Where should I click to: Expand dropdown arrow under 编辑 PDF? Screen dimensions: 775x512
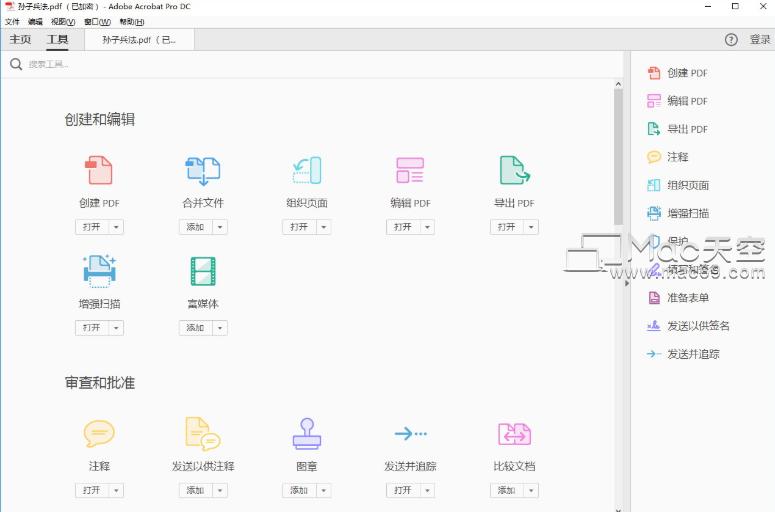click(x=428, y=227)
